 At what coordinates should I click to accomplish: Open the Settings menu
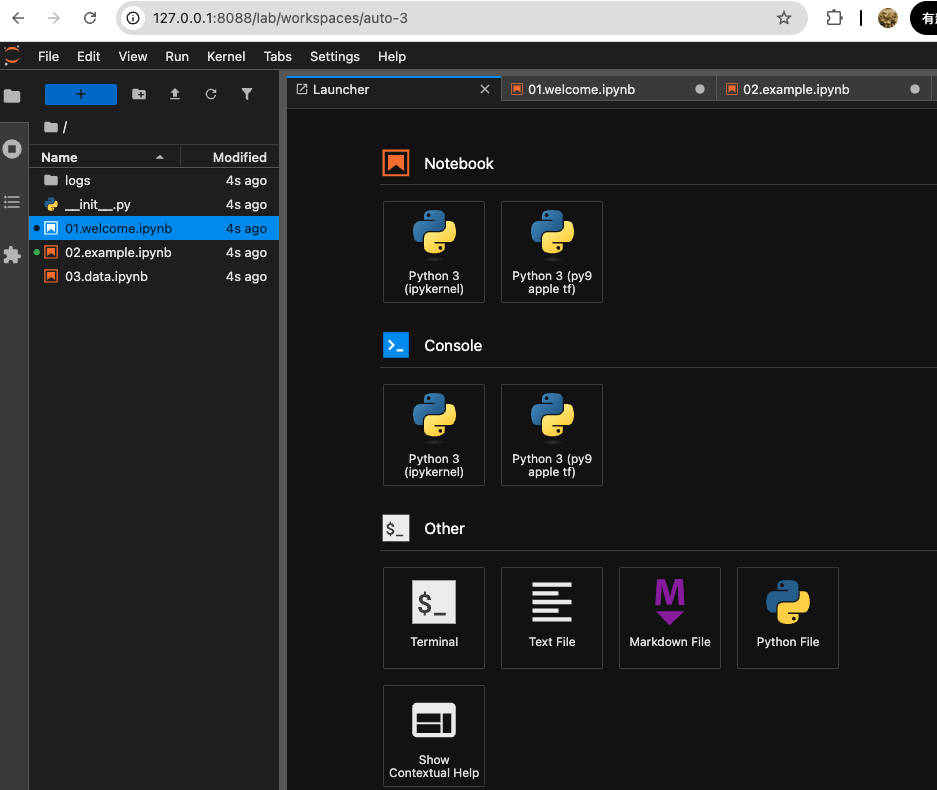point(335,56)
